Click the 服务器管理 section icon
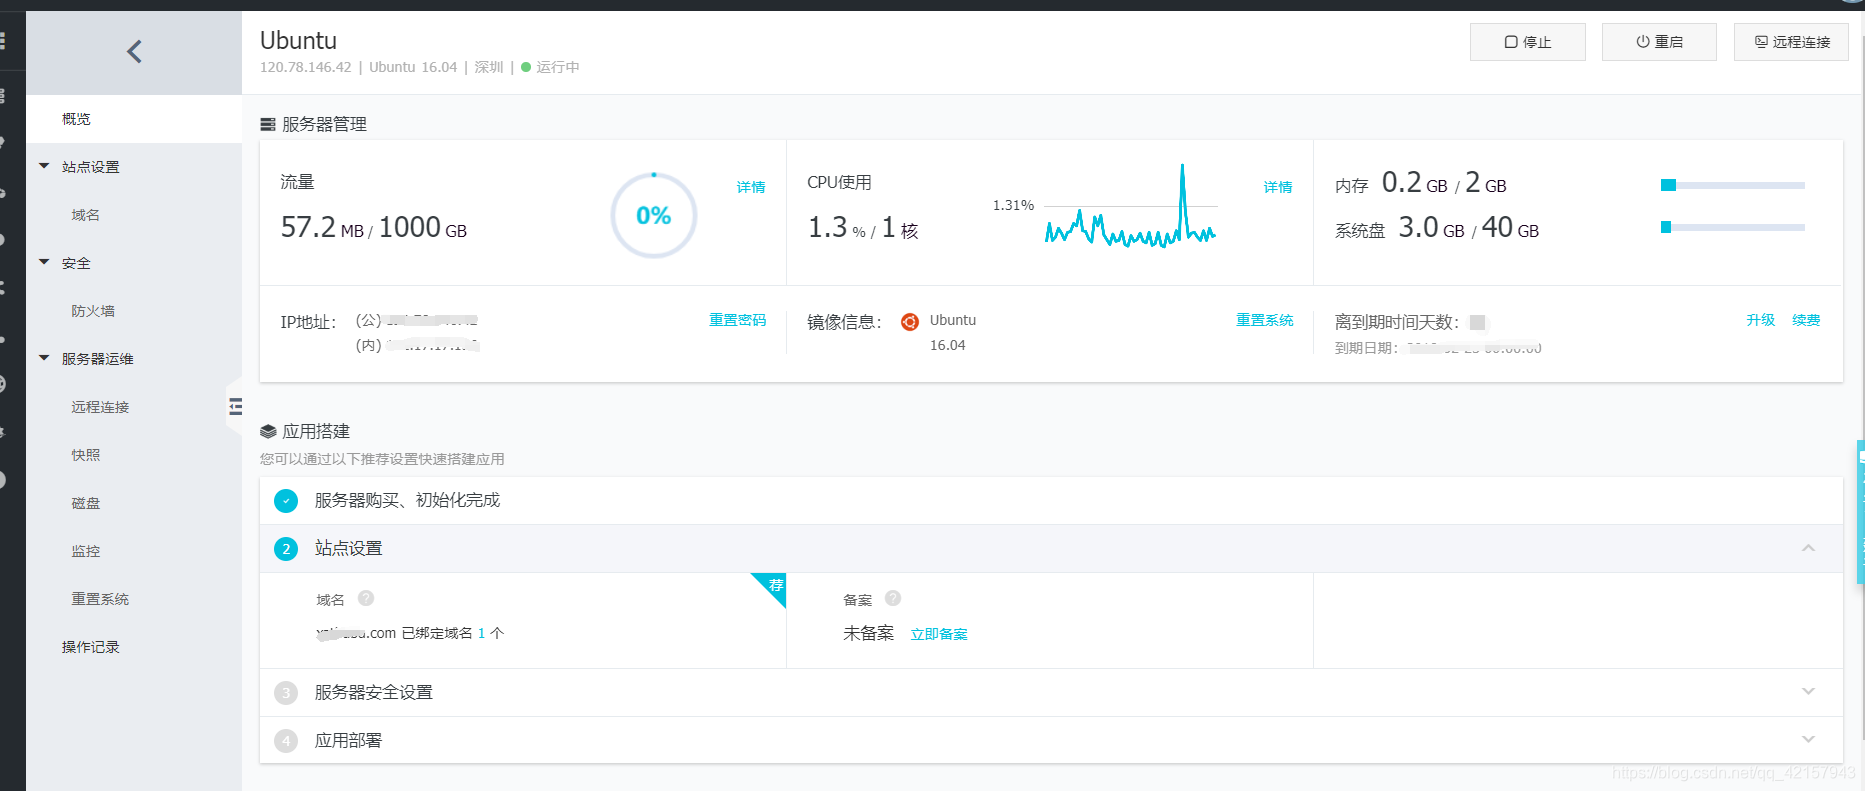Viewport: 1865px width, 791px height. (268, 125)
